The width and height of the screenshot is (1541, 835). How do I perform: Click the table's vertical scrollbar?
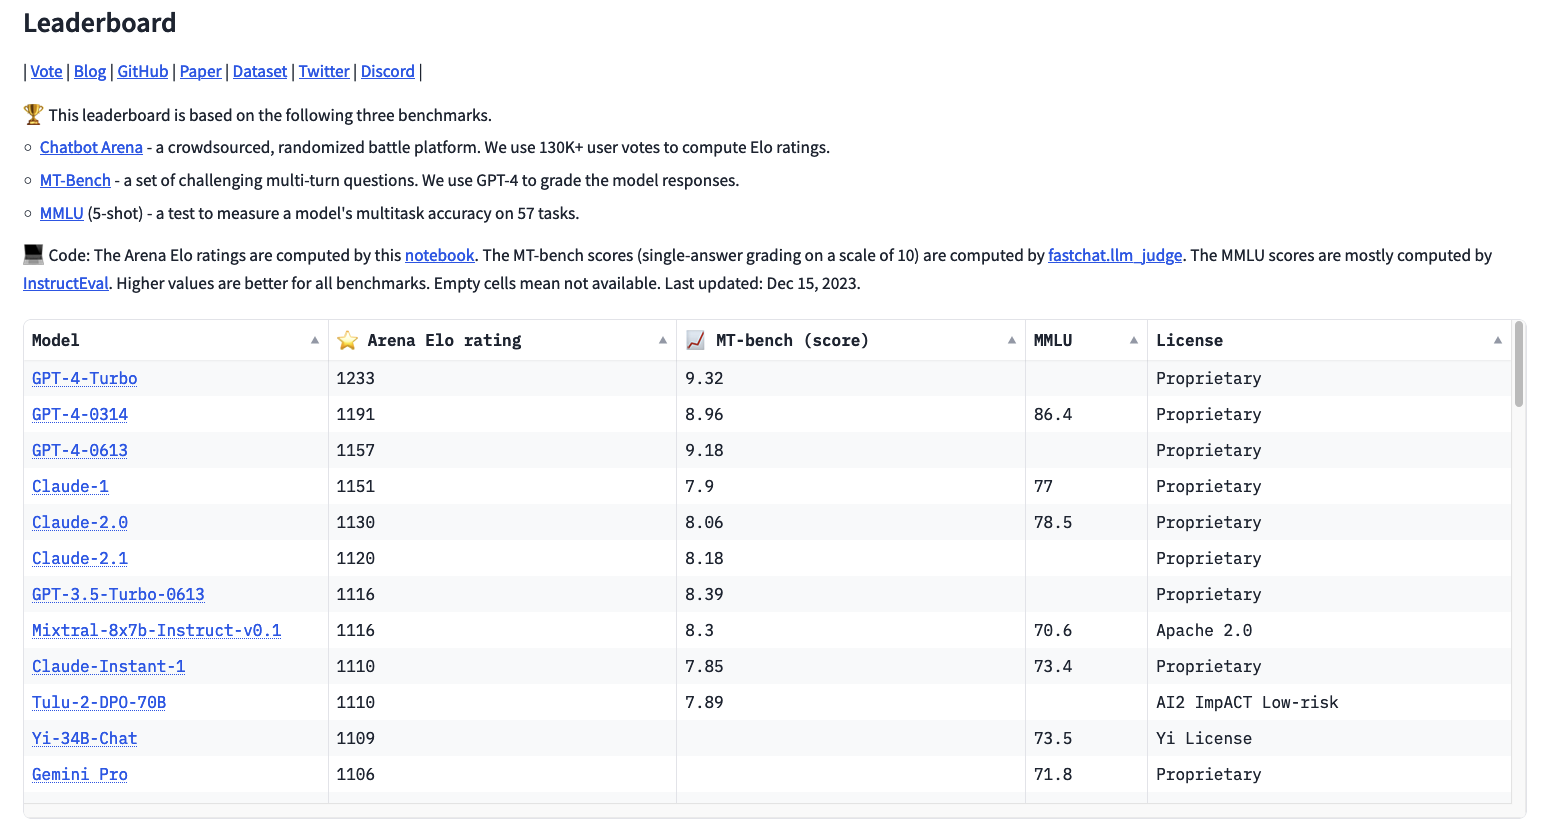(x=1519, y=365)
